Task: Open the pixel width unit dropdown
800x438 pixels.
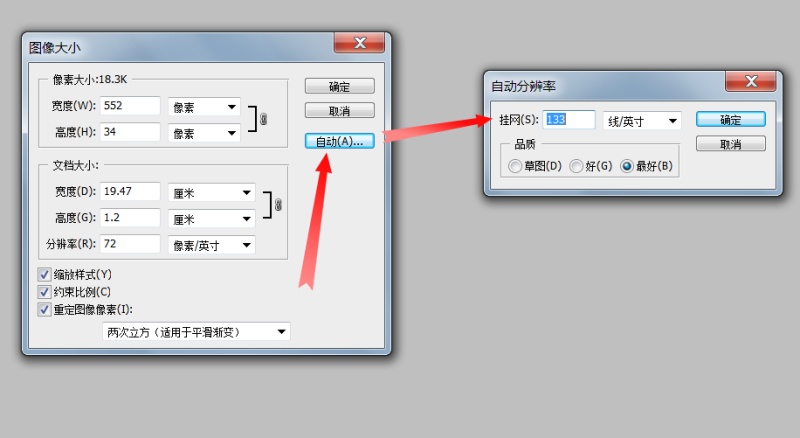Action: click(204, 107)
